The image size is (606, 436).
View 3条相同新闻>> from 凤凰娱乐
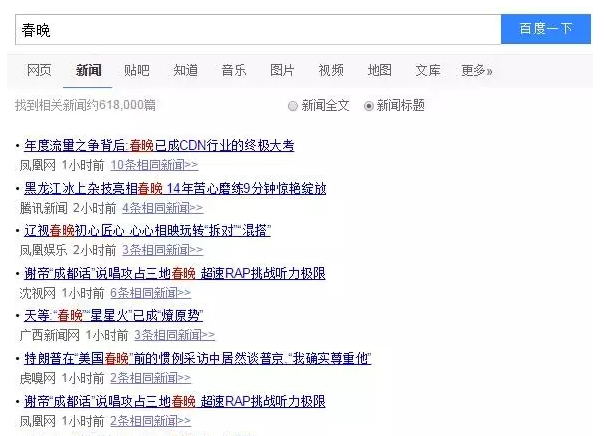click(x=163, y=250)
